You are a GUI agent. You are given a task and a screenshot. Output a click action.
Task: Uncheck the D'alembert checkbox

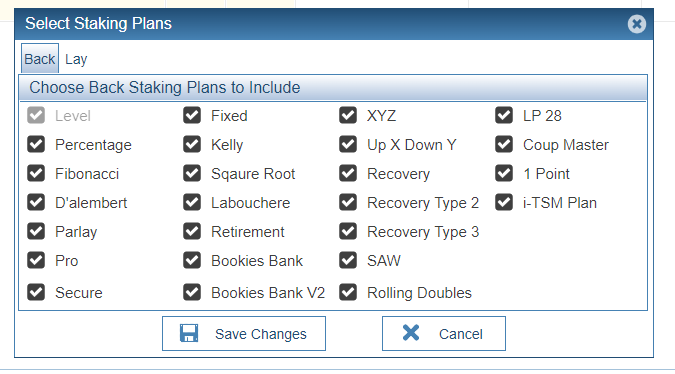36,202
